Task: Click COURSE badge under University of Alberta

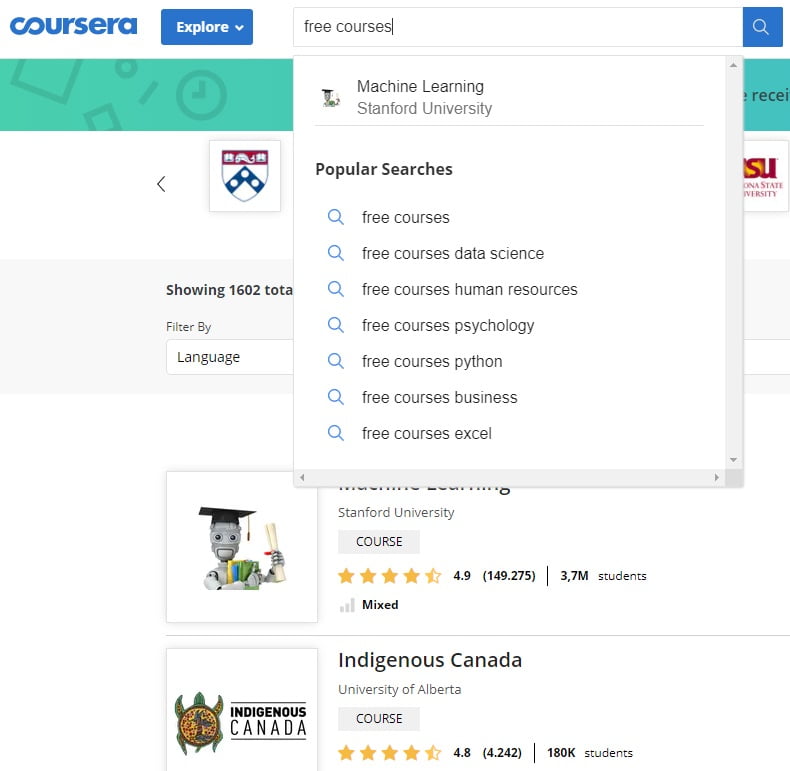Action: click(x=379, y=719)
